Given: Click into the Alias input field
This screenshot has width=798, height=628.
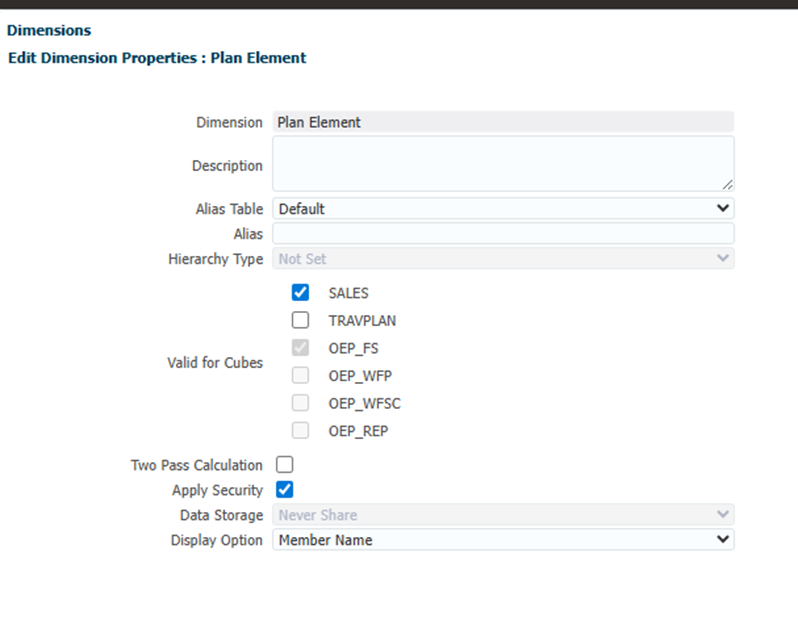Looking at the screenshot, I should (x=503, y=234).
